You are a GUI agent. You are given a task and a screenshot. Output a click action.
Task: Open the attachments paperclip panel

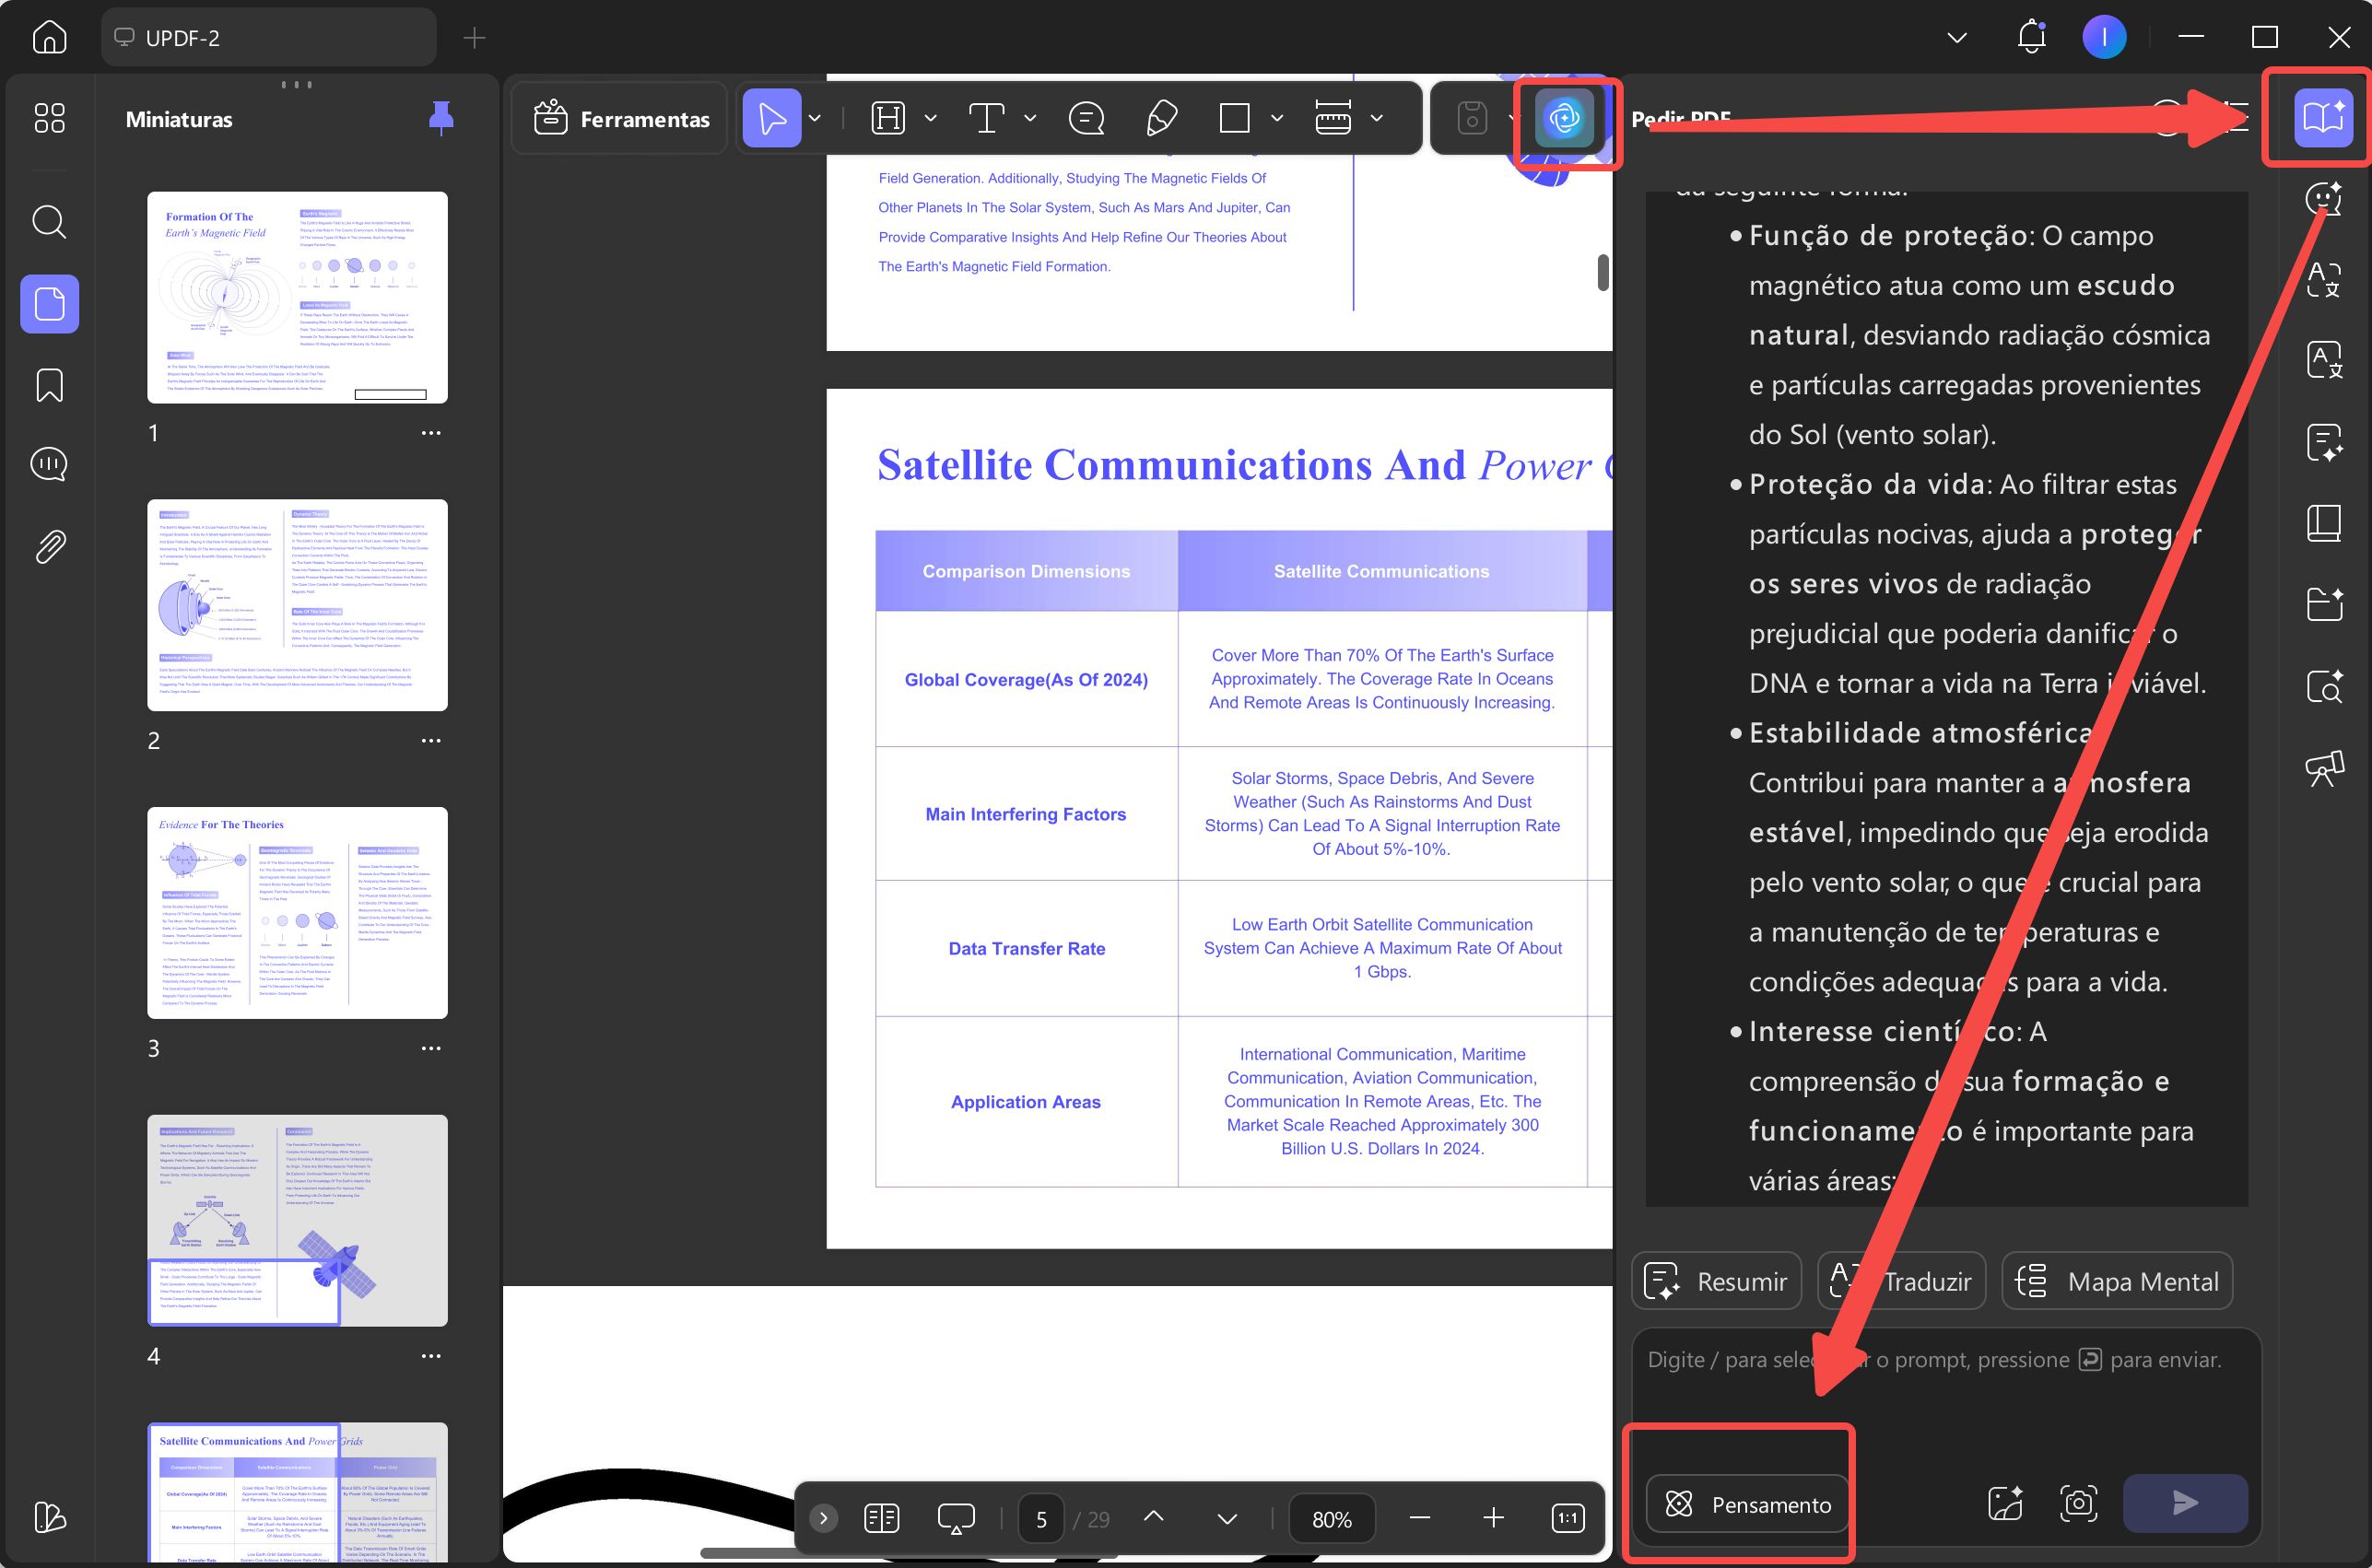[49, 546]
